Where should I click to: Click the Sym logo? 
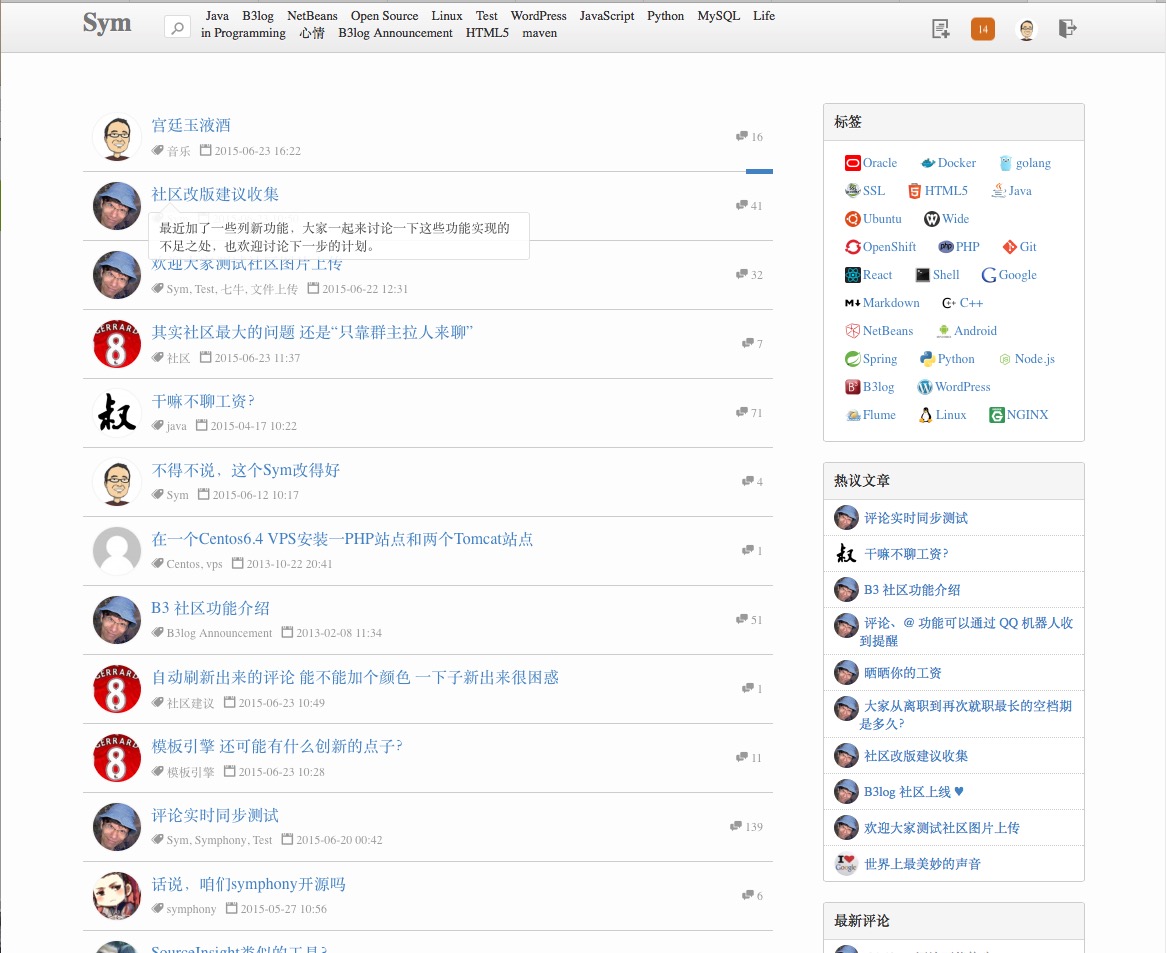click(107, 23)
